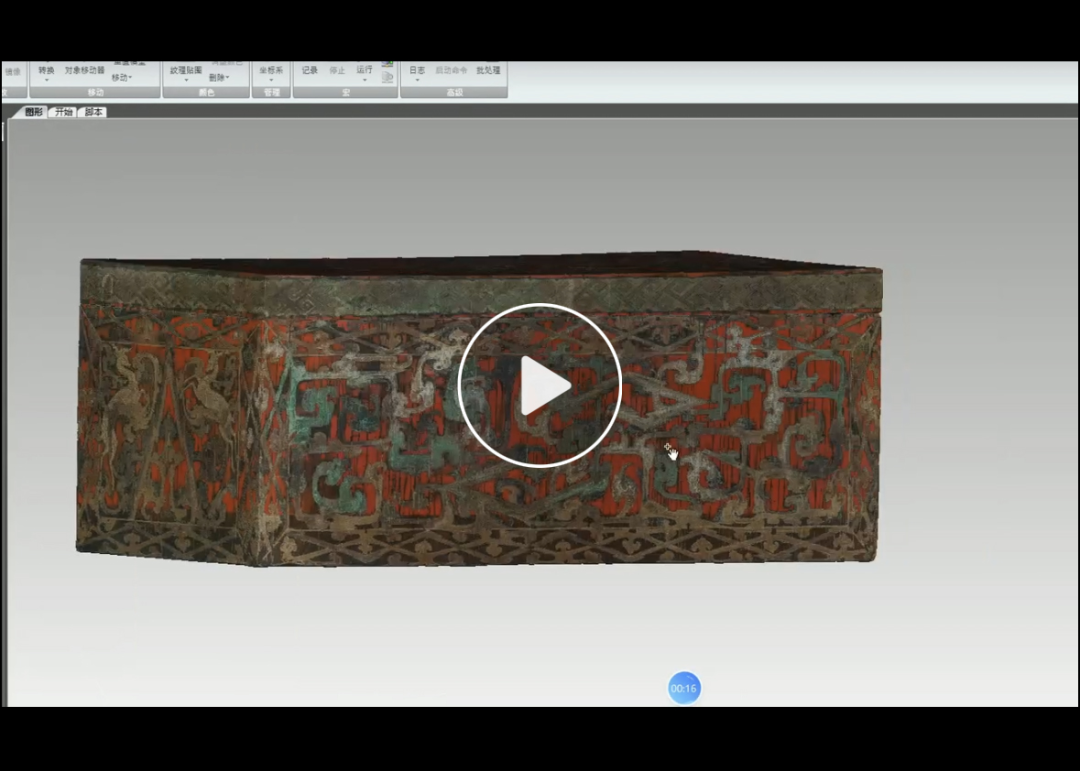Expand the 移动 dropdown button

coord(121,78)
